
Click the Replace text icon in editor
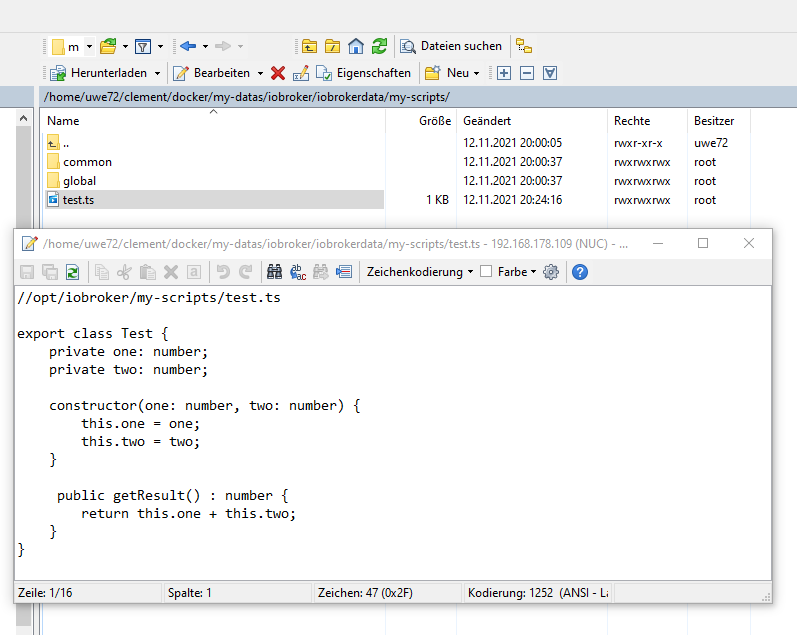[x=297, y=272]
